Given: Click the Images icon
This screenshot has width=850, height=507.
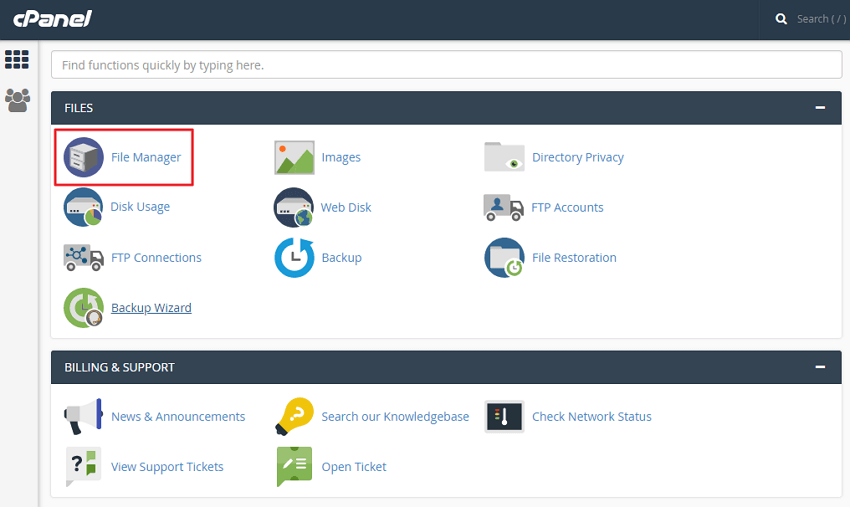Looking at the screenshot, I should pyautogui.click(x=294, y=157).
